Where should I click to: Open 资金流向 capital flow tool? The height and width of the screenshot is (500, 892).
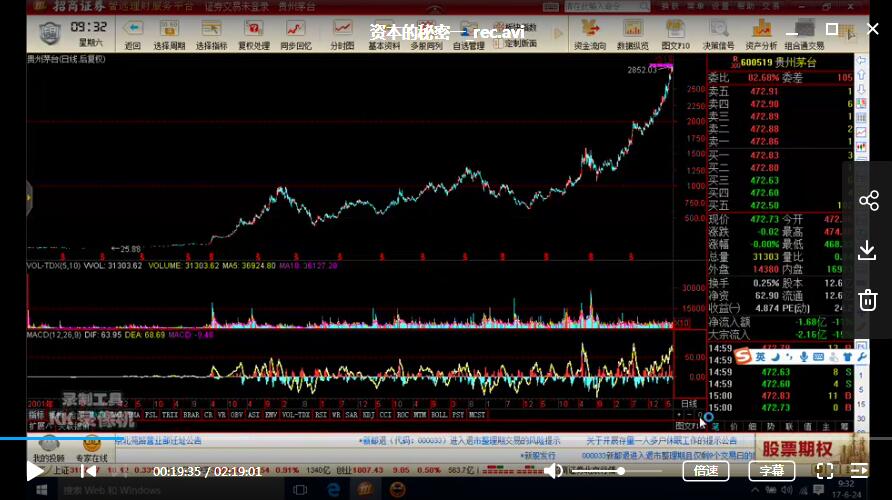click(589, 35)
